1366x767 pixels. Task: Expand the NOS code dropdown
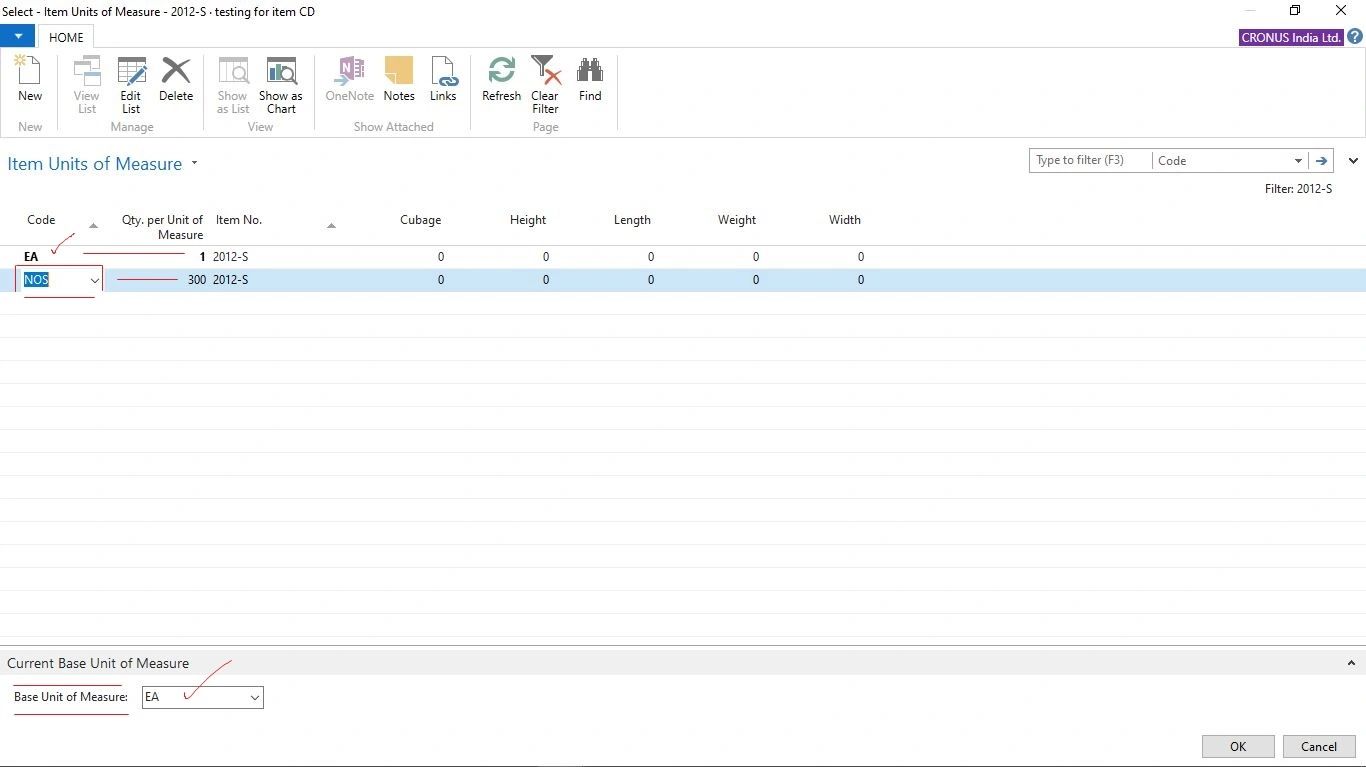pos(95,281)
